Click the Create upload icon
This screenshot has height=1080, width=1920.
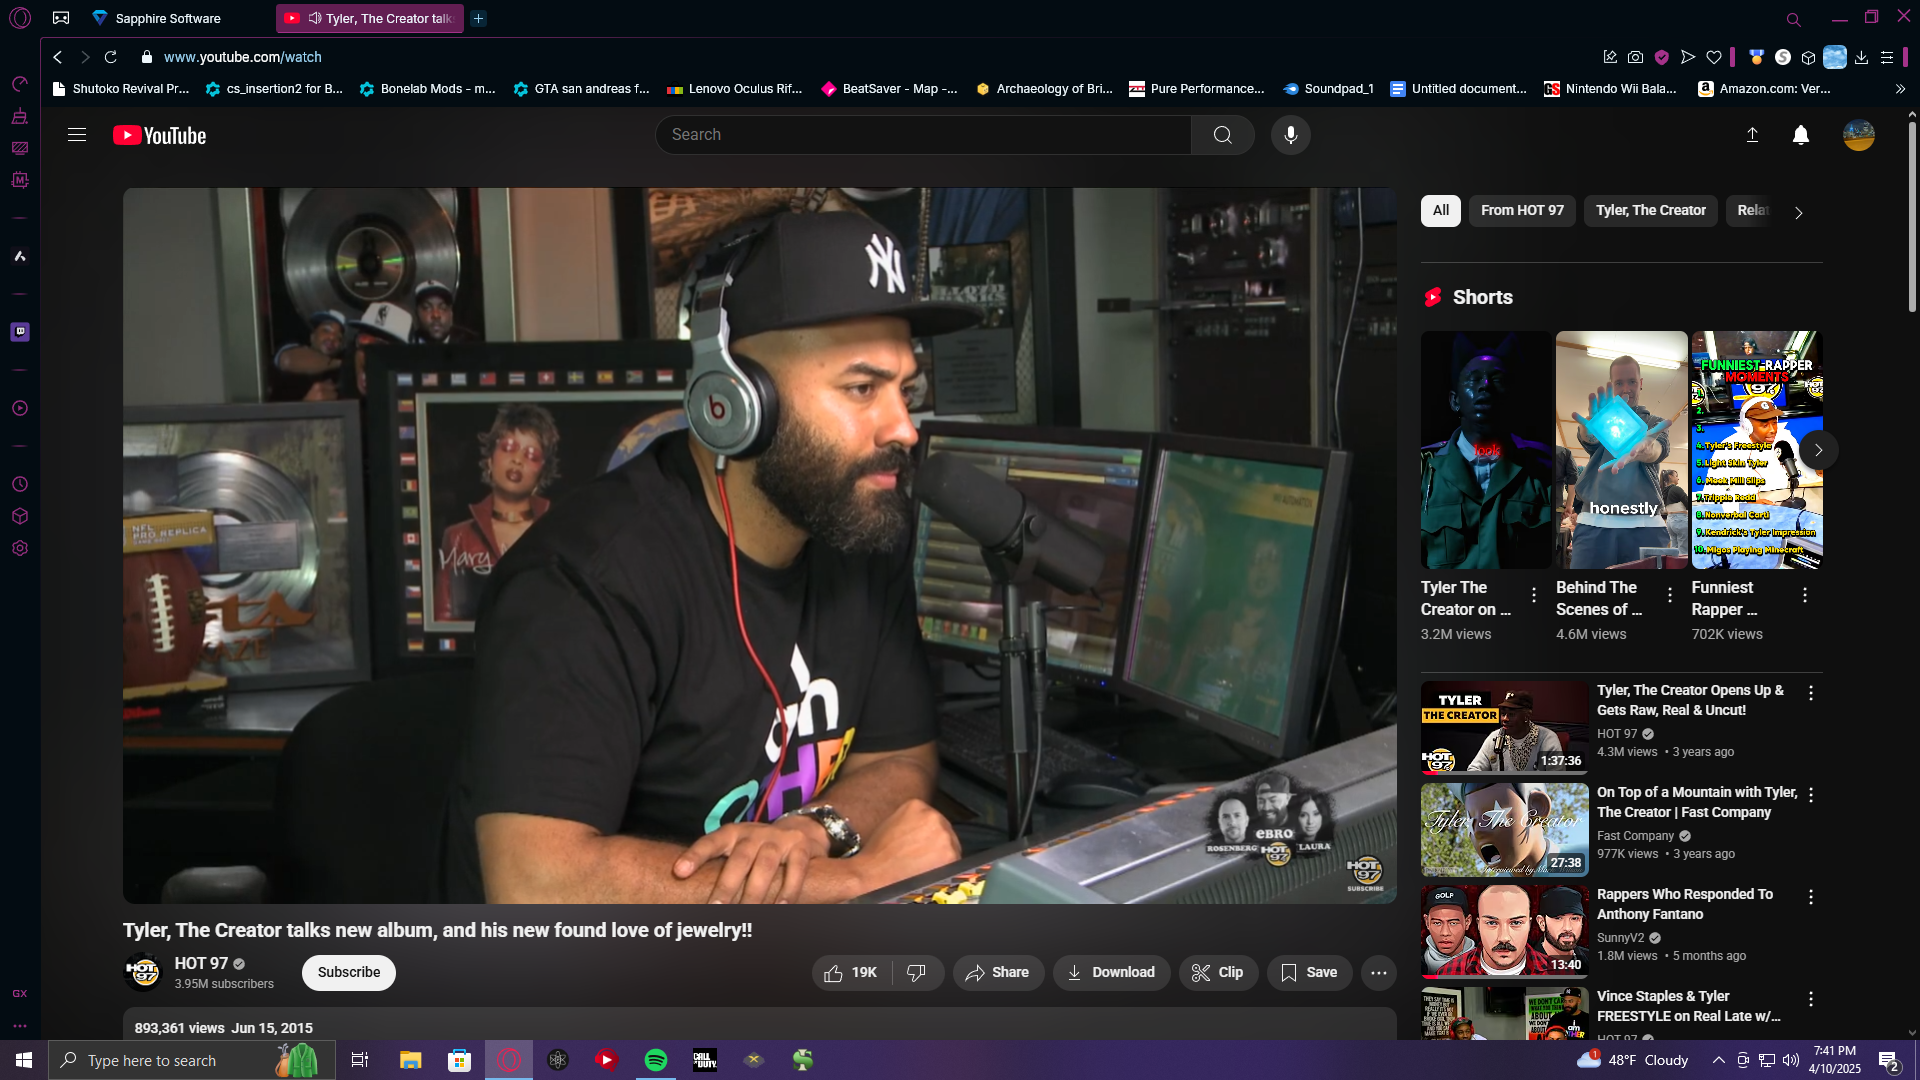[1752, 135]
